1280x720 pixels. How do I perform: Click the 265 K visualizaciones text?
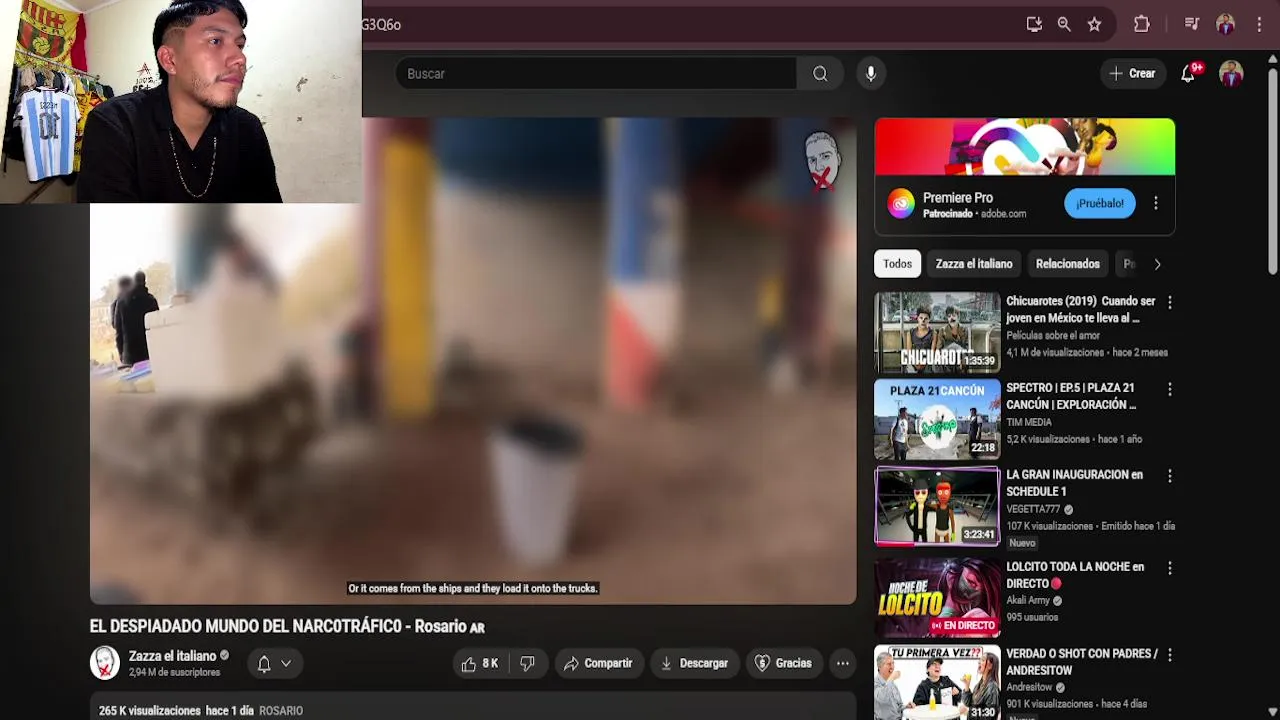[150, 710]
